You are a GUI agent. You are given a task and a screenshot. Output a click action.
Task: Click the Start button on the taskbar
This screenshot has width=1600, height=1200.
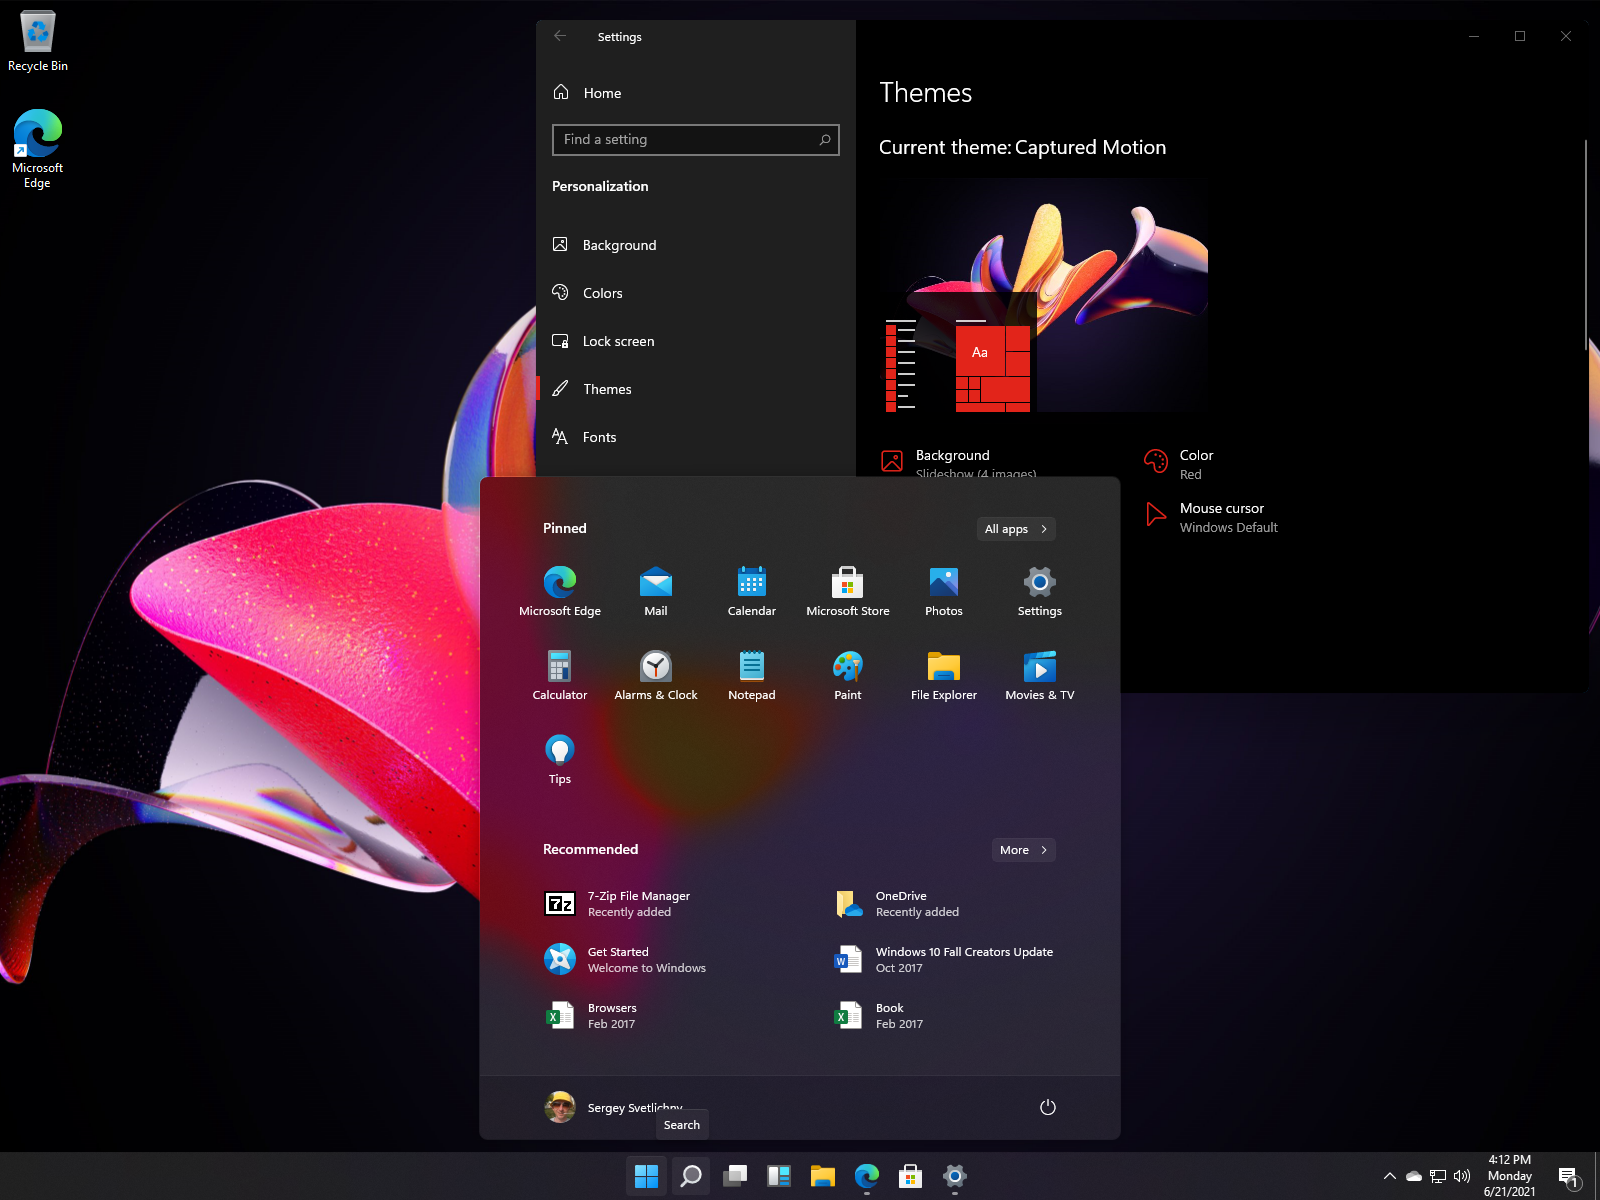[647, 1176]
